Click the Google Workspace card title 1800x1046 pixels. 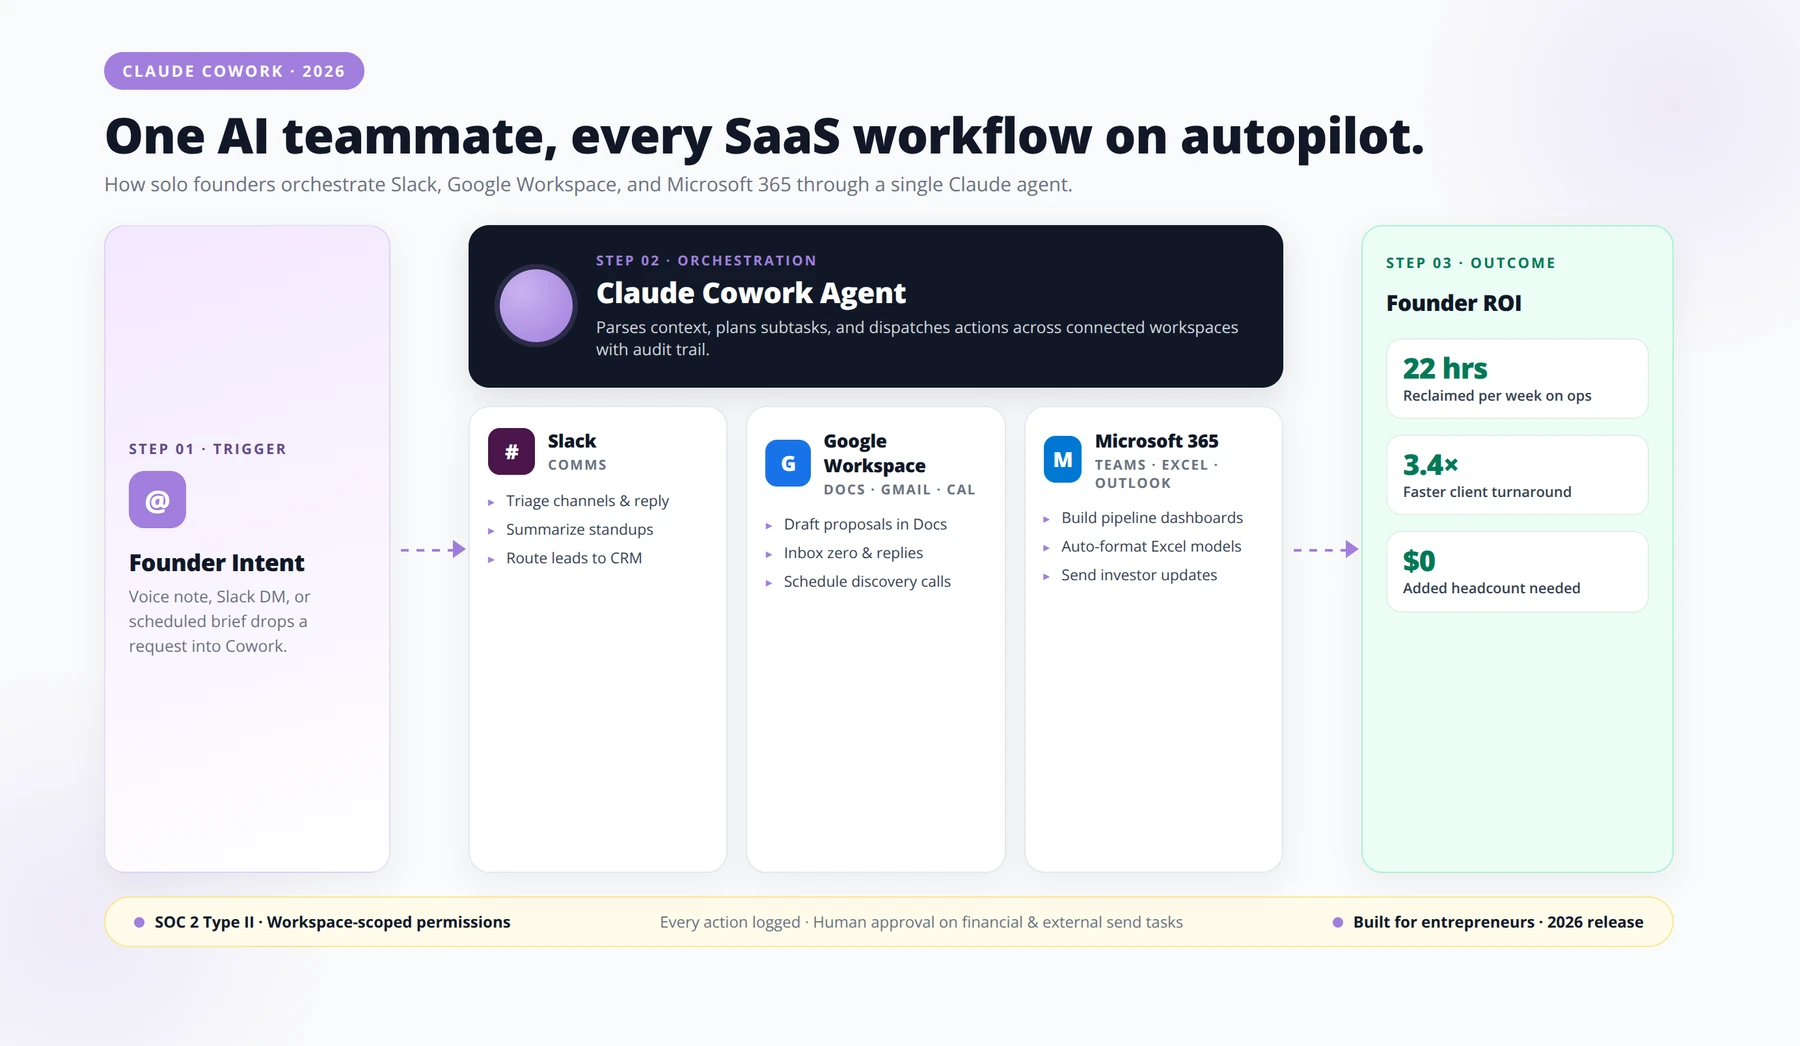coord(875,453)
